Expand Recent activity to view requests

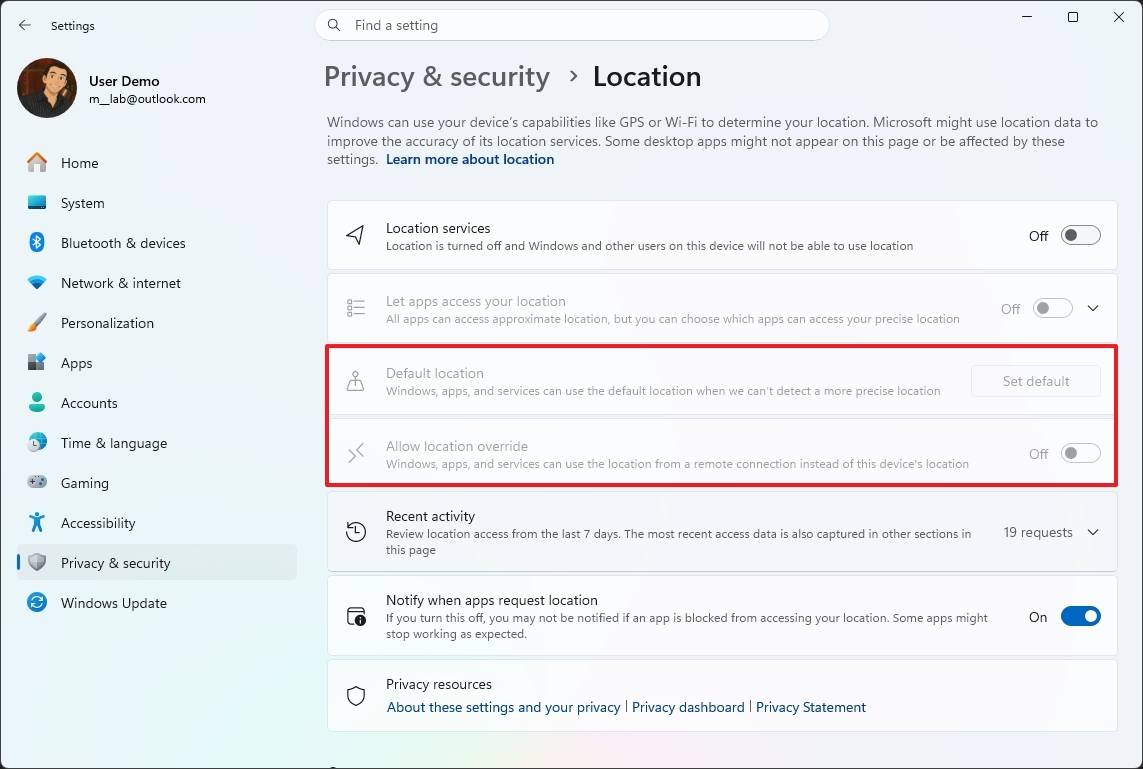coord(1093,532)
